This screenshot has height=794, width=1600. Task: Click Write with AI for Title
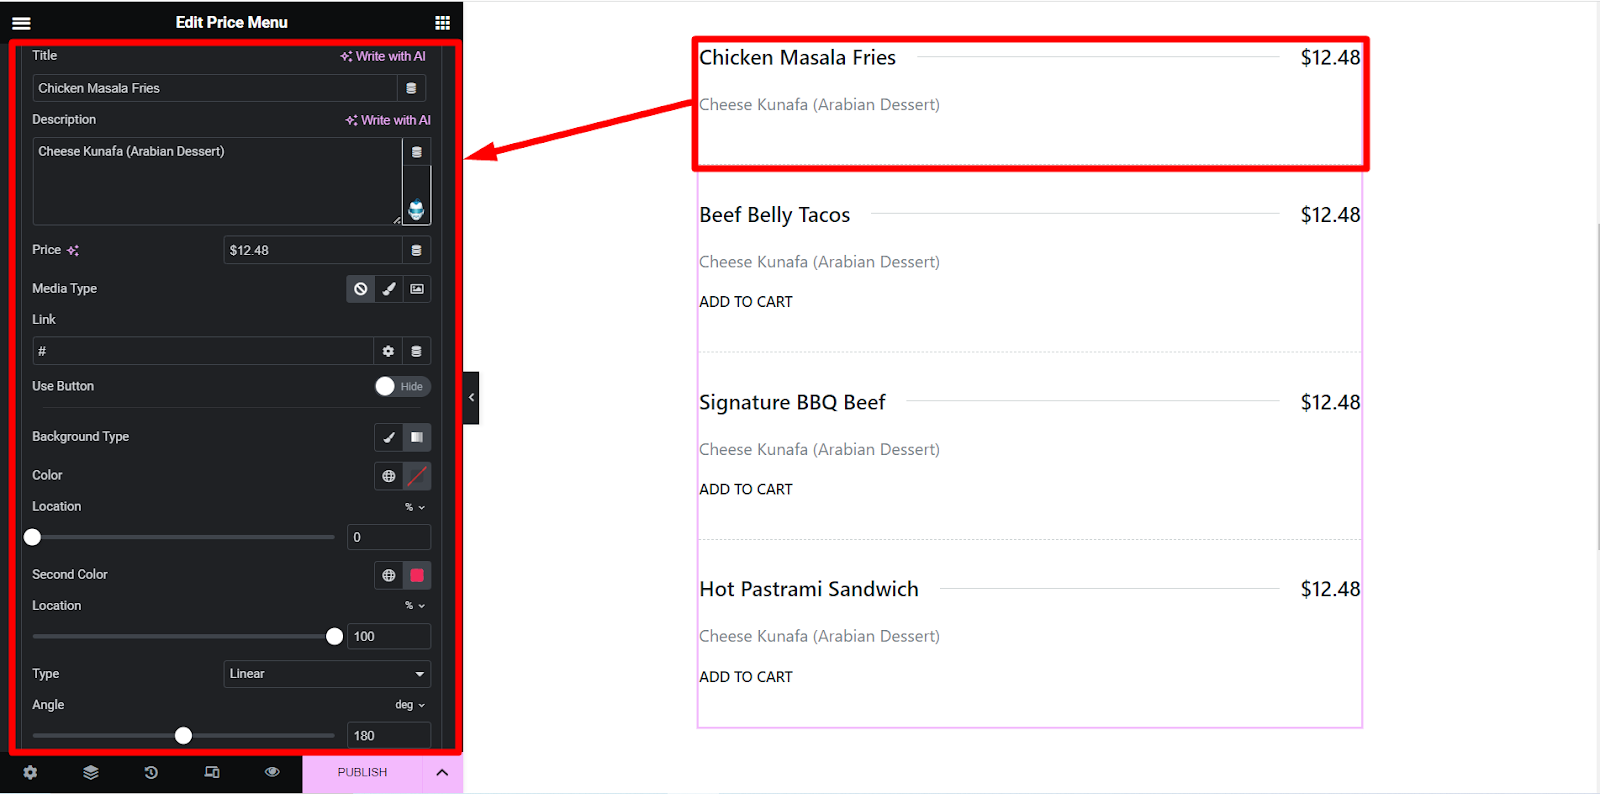coord(383,56)
